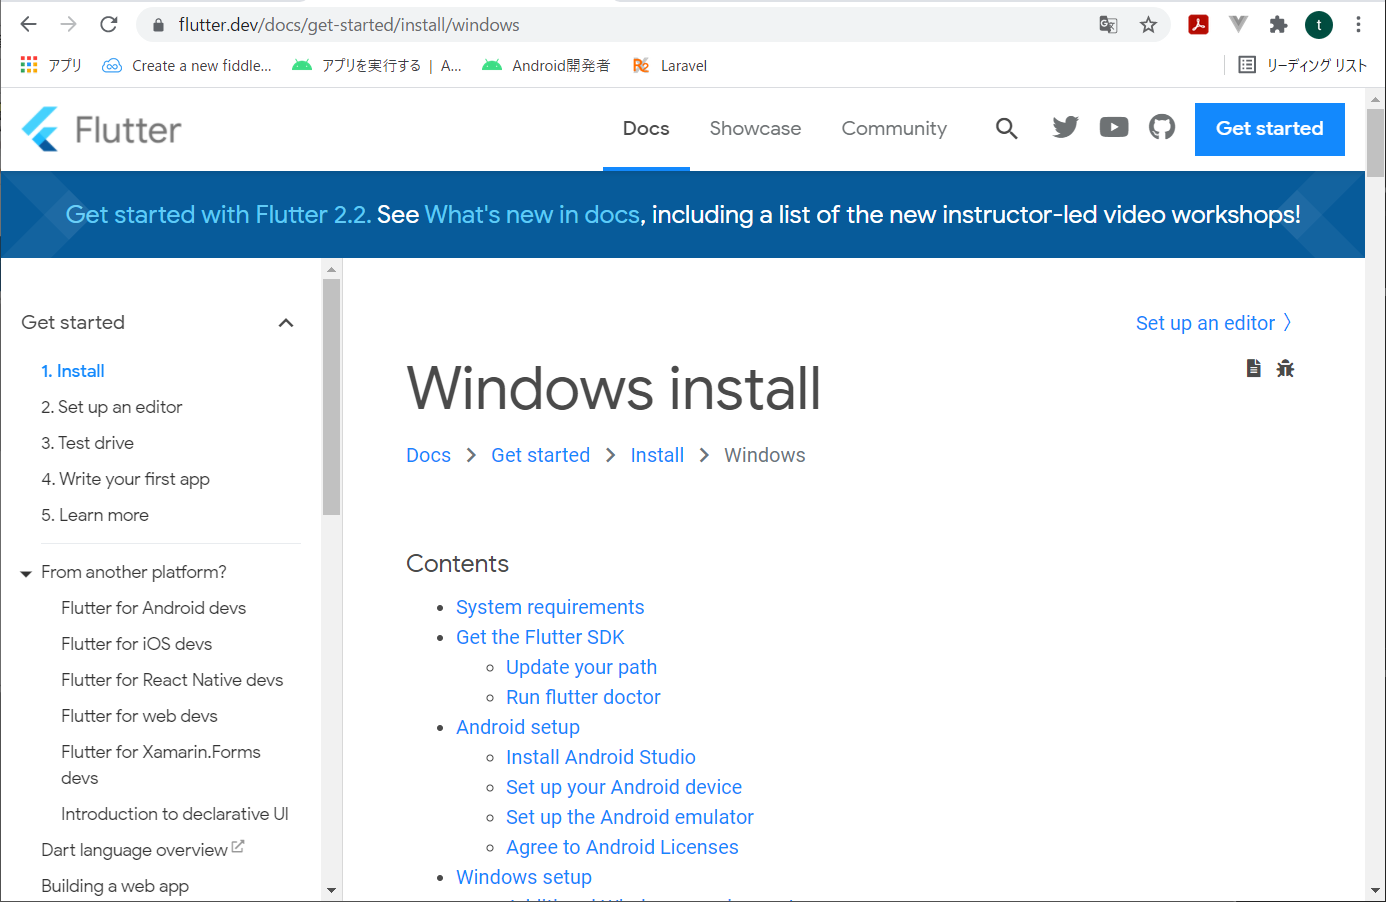Jump to 'Run flutter doctor' section

pos(583,697)
